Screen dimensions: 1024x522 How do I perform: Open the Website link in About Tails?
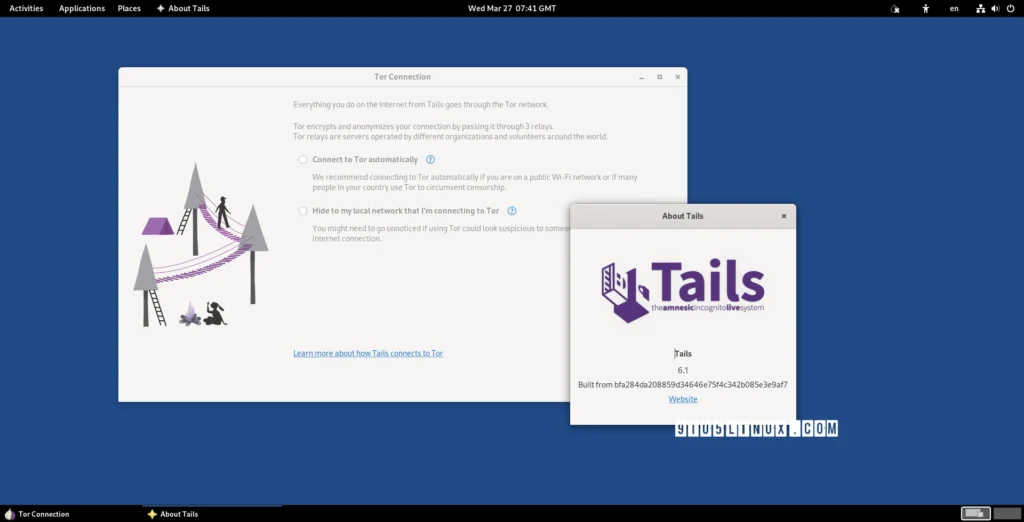[x=682, y=399]
